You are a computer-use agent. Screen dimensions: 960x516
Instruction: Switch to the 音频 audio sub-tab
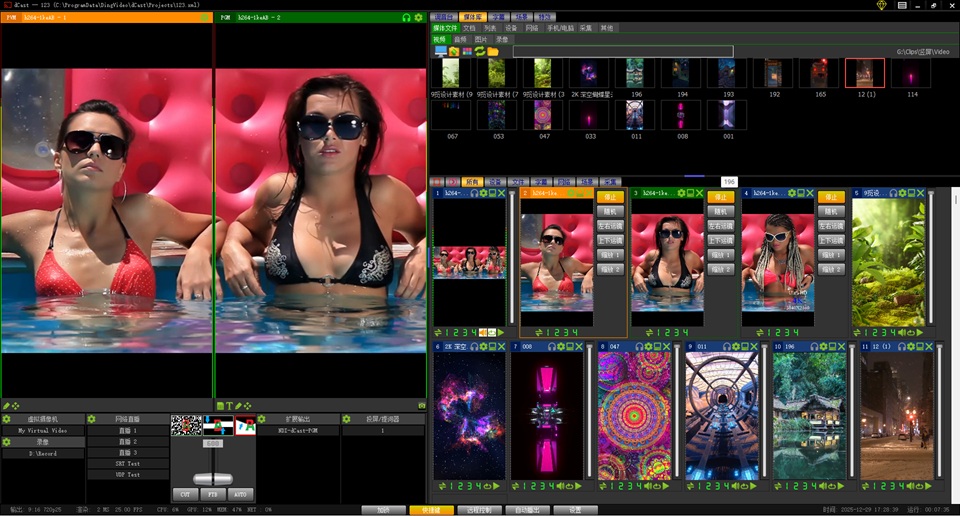461,39
